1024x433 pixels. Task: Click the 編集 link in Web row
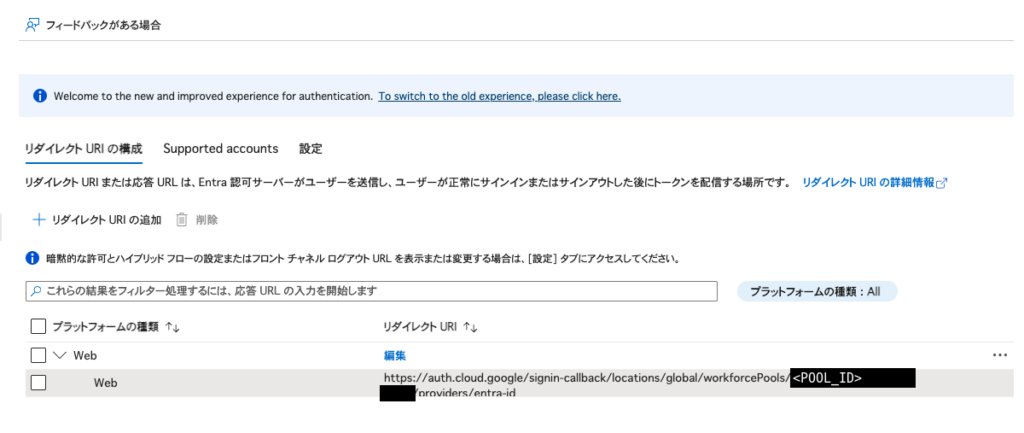pyautogui.click(x=394, y=355)
